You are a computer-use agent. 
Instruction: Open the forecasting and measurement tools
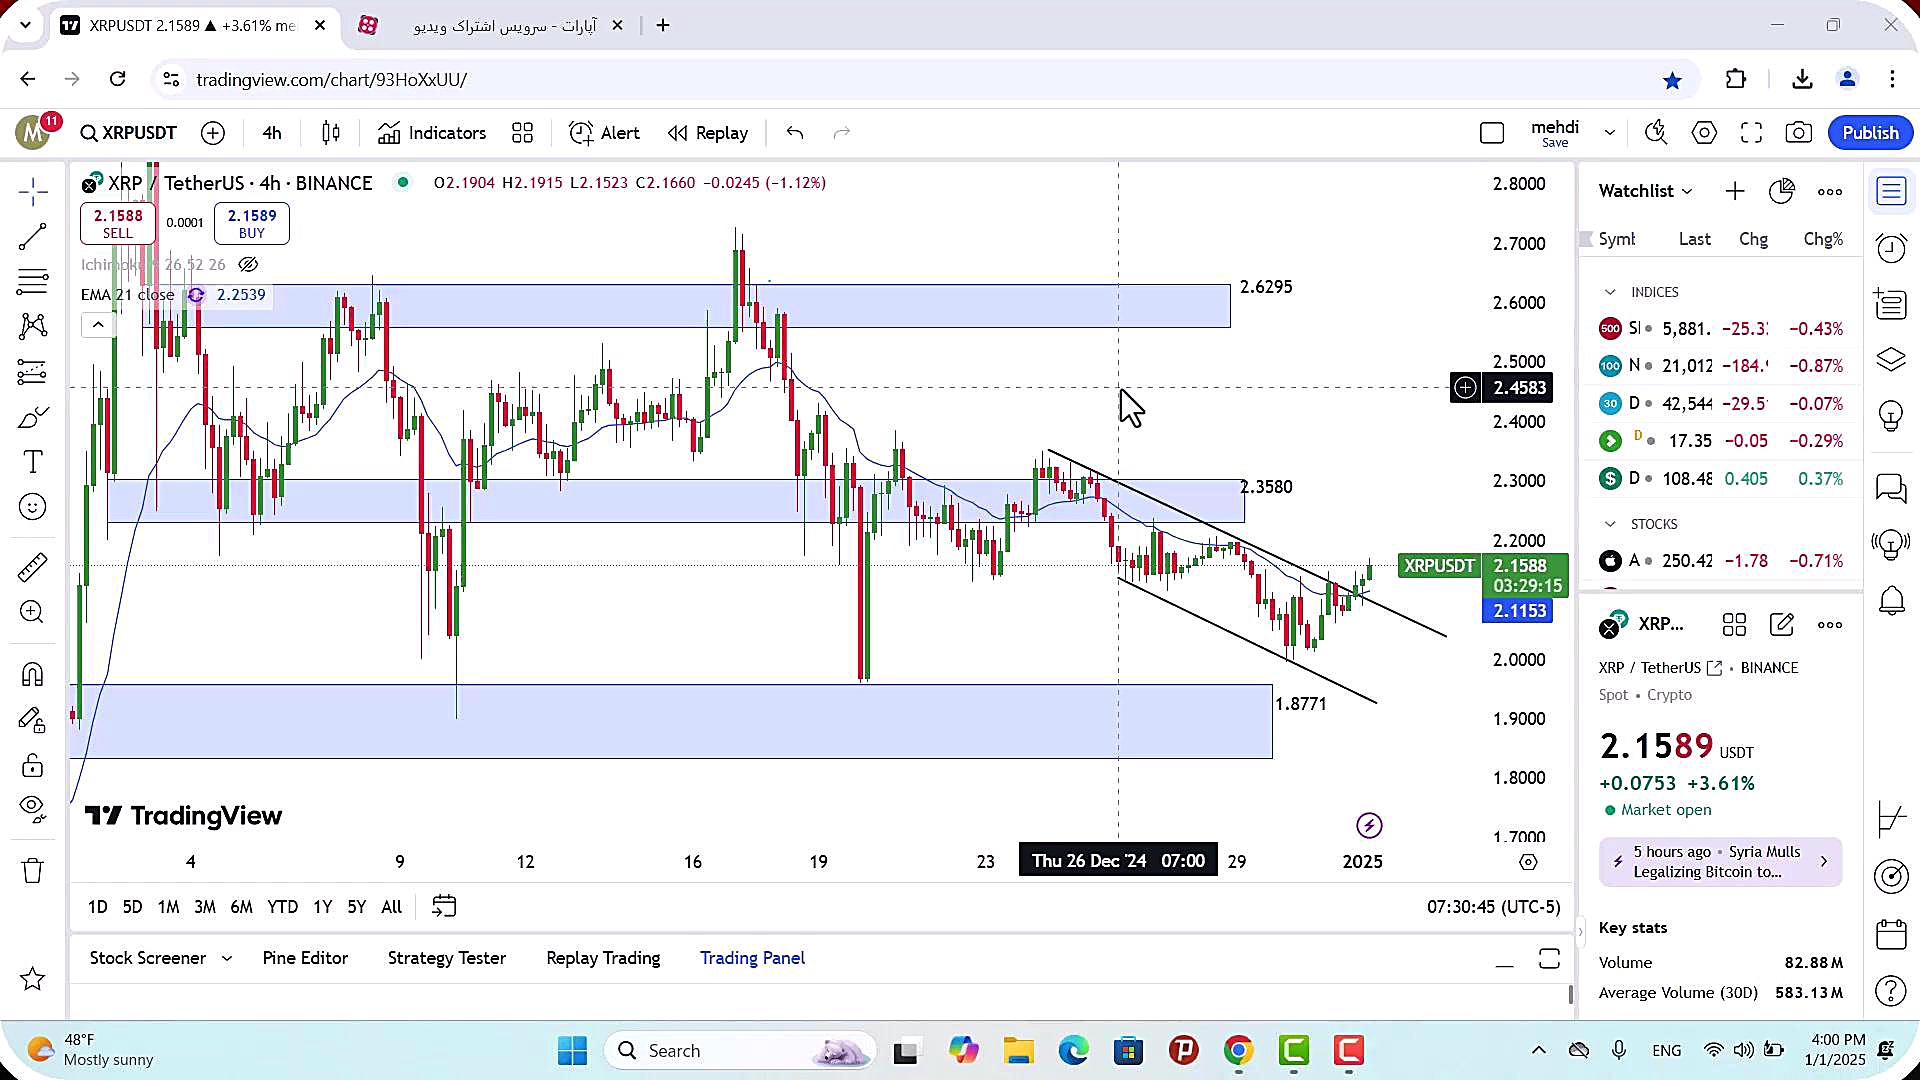pyautogui.click(x=33, y=372)
